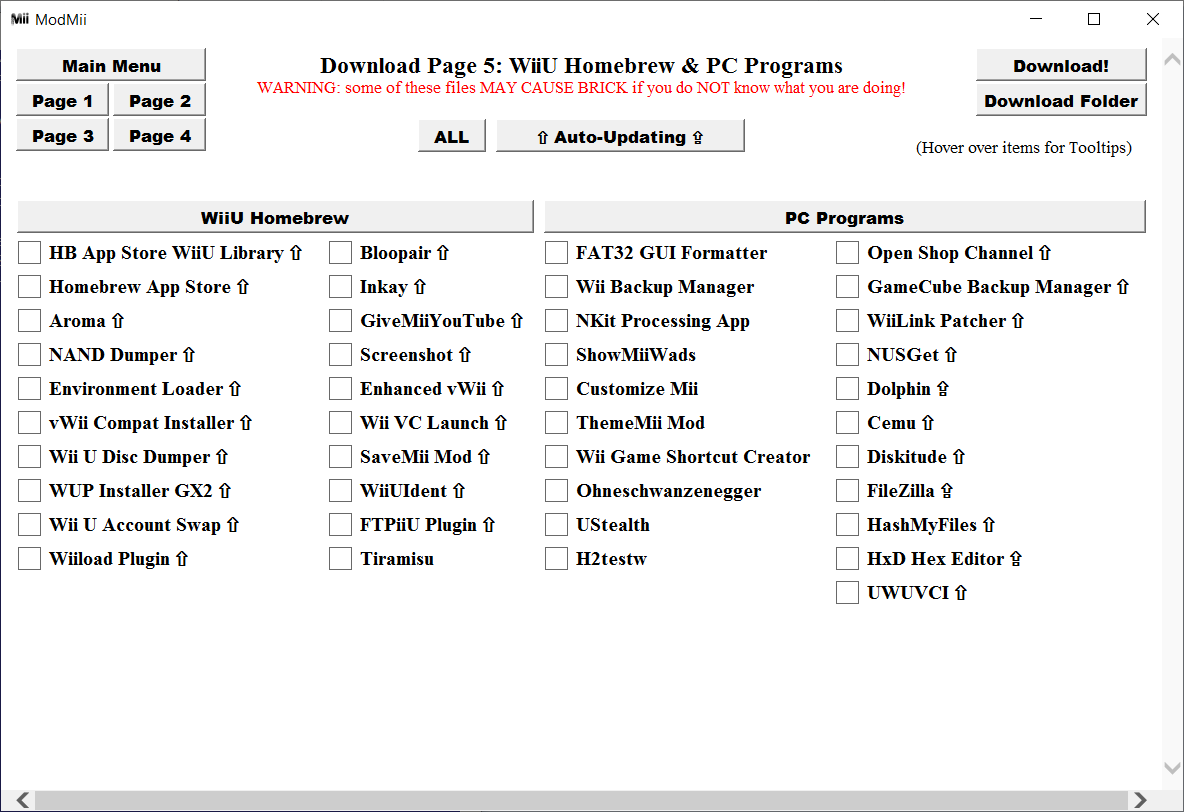Check the Ohneschwanzenegger box
Viewport: 1184px width, 812px height.
coord(557,491)
